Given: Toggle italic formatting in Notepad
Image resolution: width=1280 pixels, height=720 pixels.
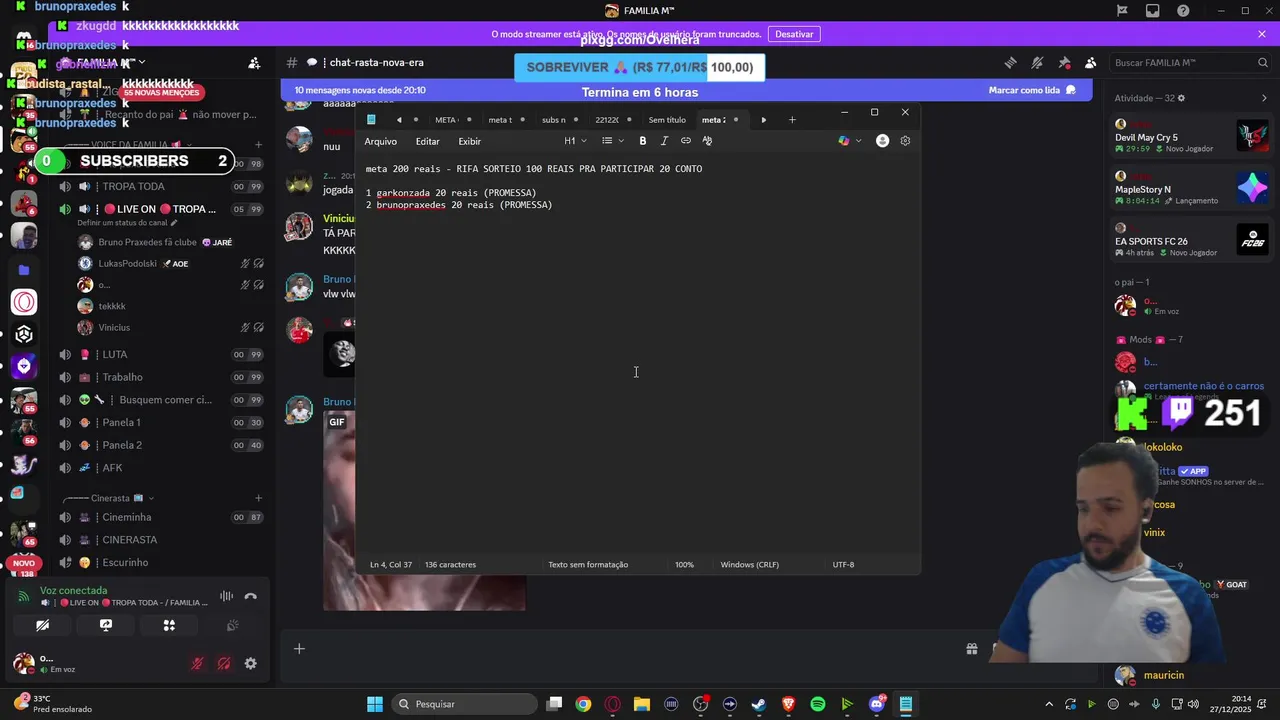Looking at the screenshot, I should click(x=664, y=141).
